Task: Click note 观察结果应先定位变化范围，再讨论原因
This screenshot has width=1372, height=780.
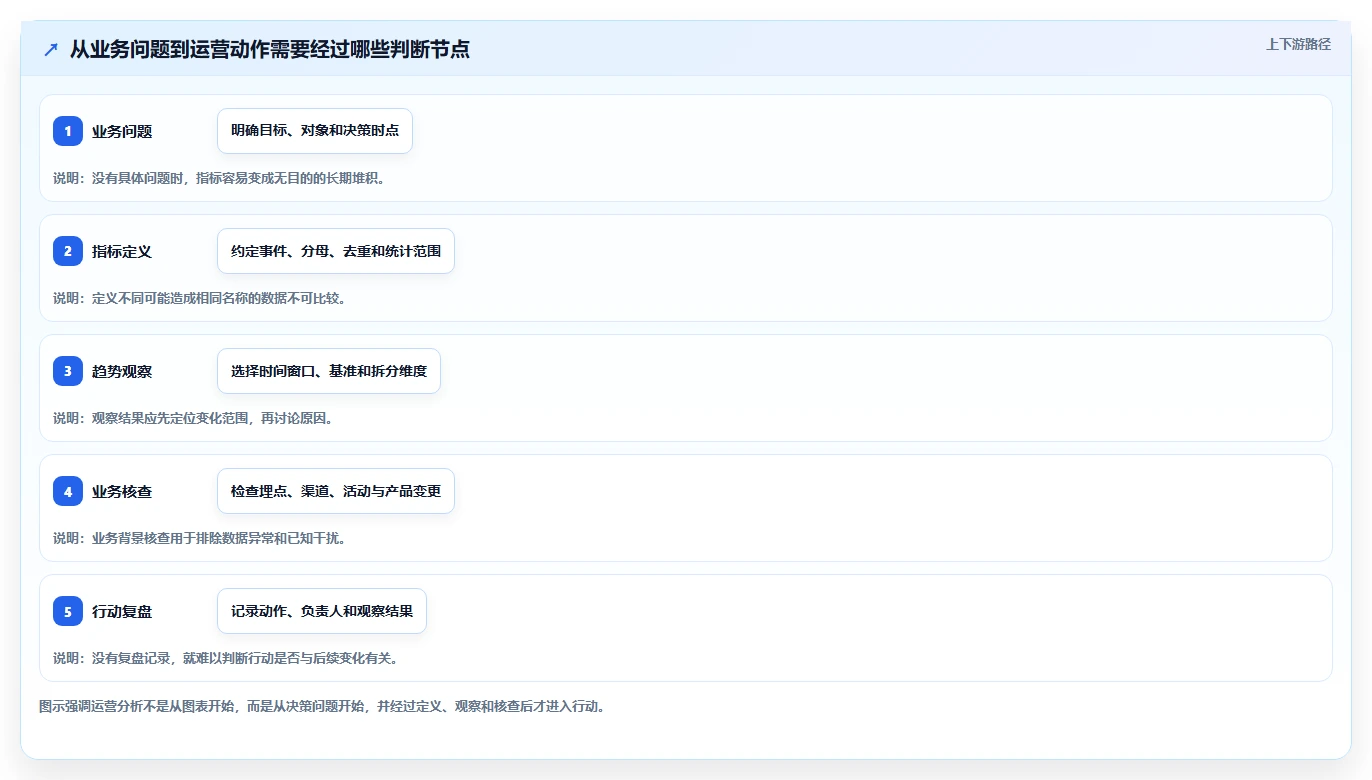Action: tap(193, 418)
